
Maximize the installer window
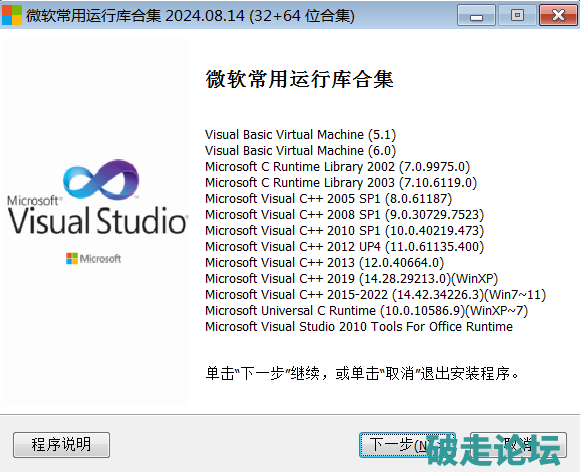tap(517, 15)
